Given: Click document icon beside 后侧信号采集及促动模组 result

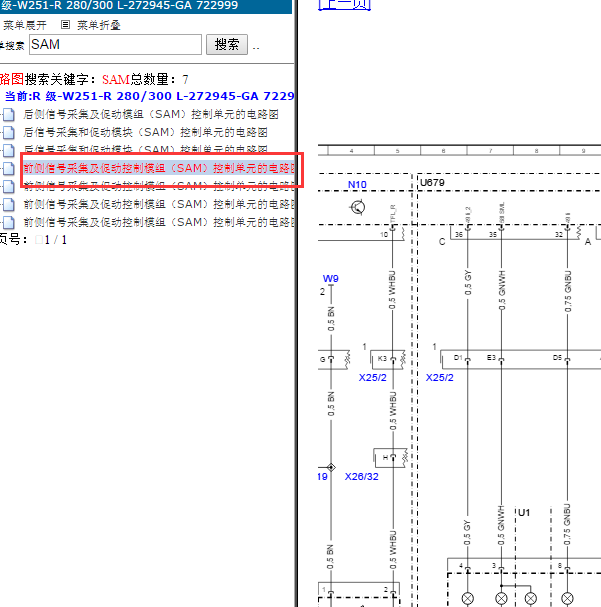Looking at the screenshot, I should 9,115.
